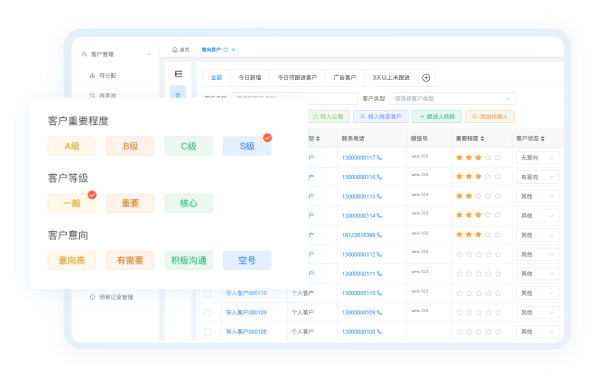Click the 转入线索客户 button
The image size is (603, 384).
tap(381, 116)
